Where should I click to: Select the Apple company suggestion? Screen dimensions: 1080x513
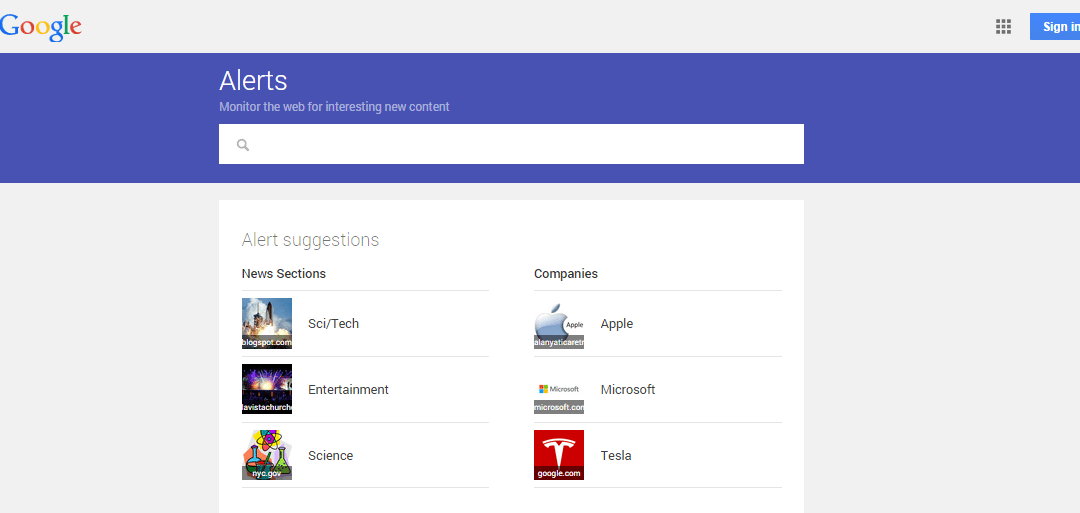click(616, 324)
